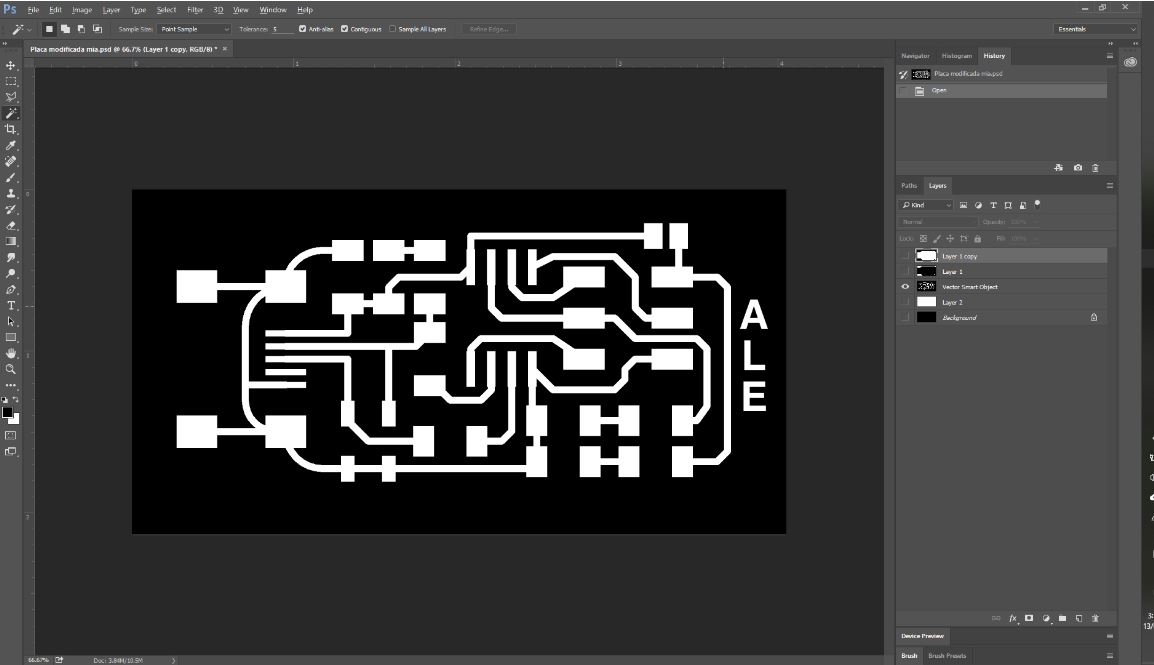Select the Brush tool
The image size is (1154, 665).
coord(10,177)
